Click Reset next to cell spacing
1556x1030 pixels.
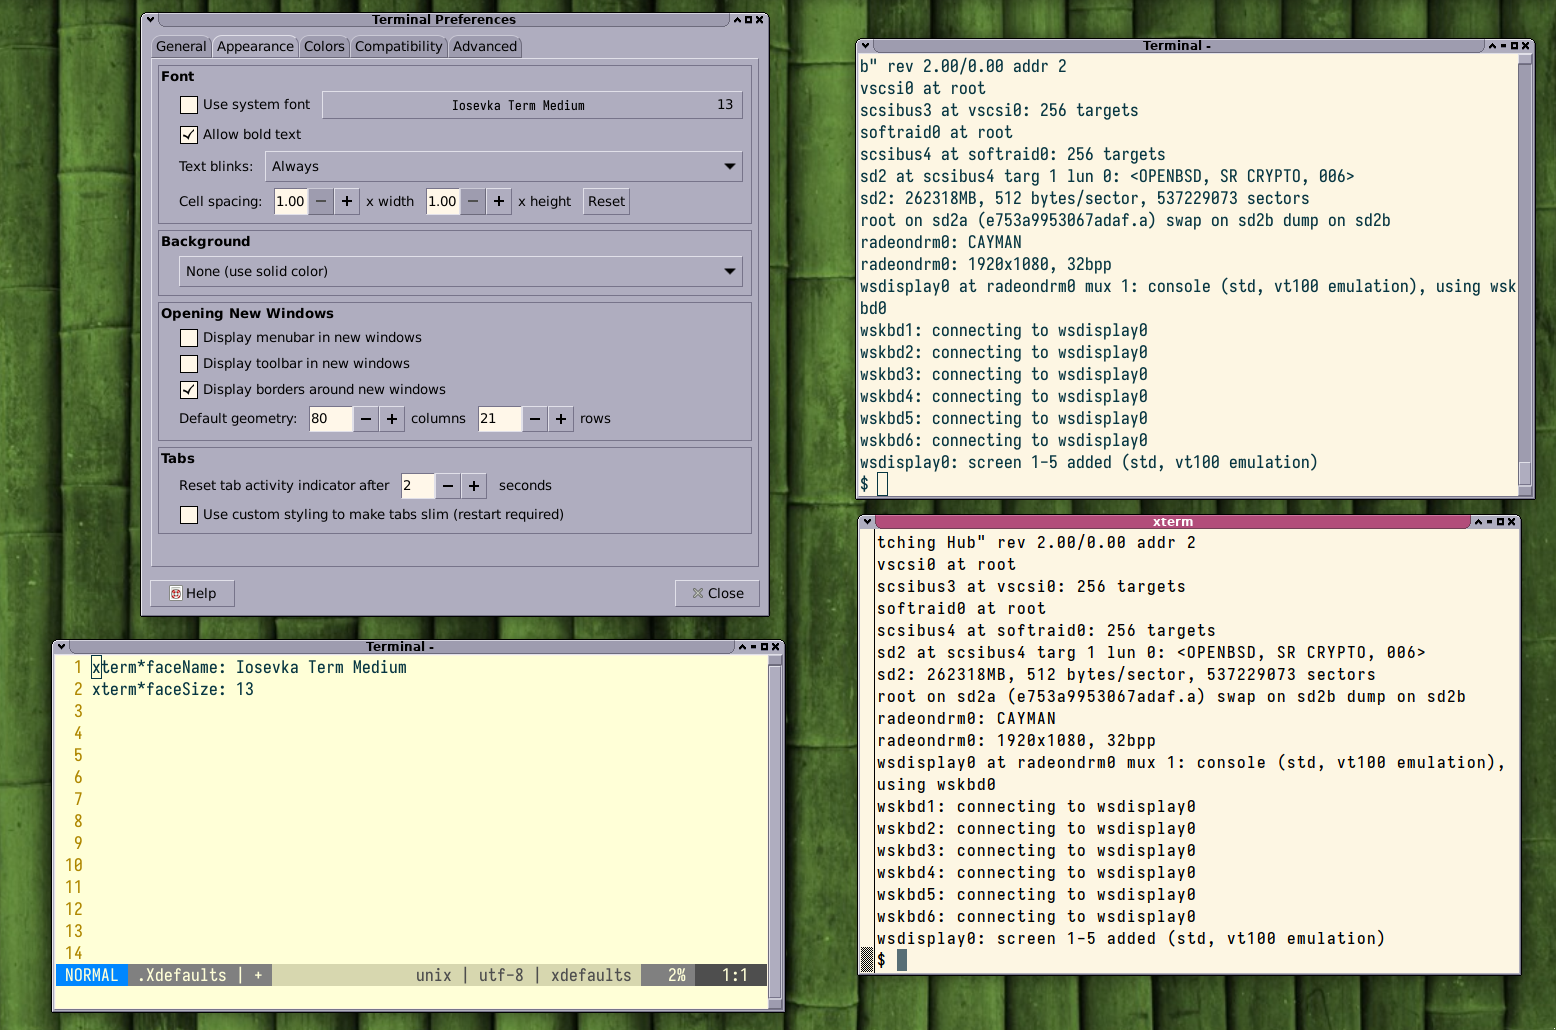(605, 201)
